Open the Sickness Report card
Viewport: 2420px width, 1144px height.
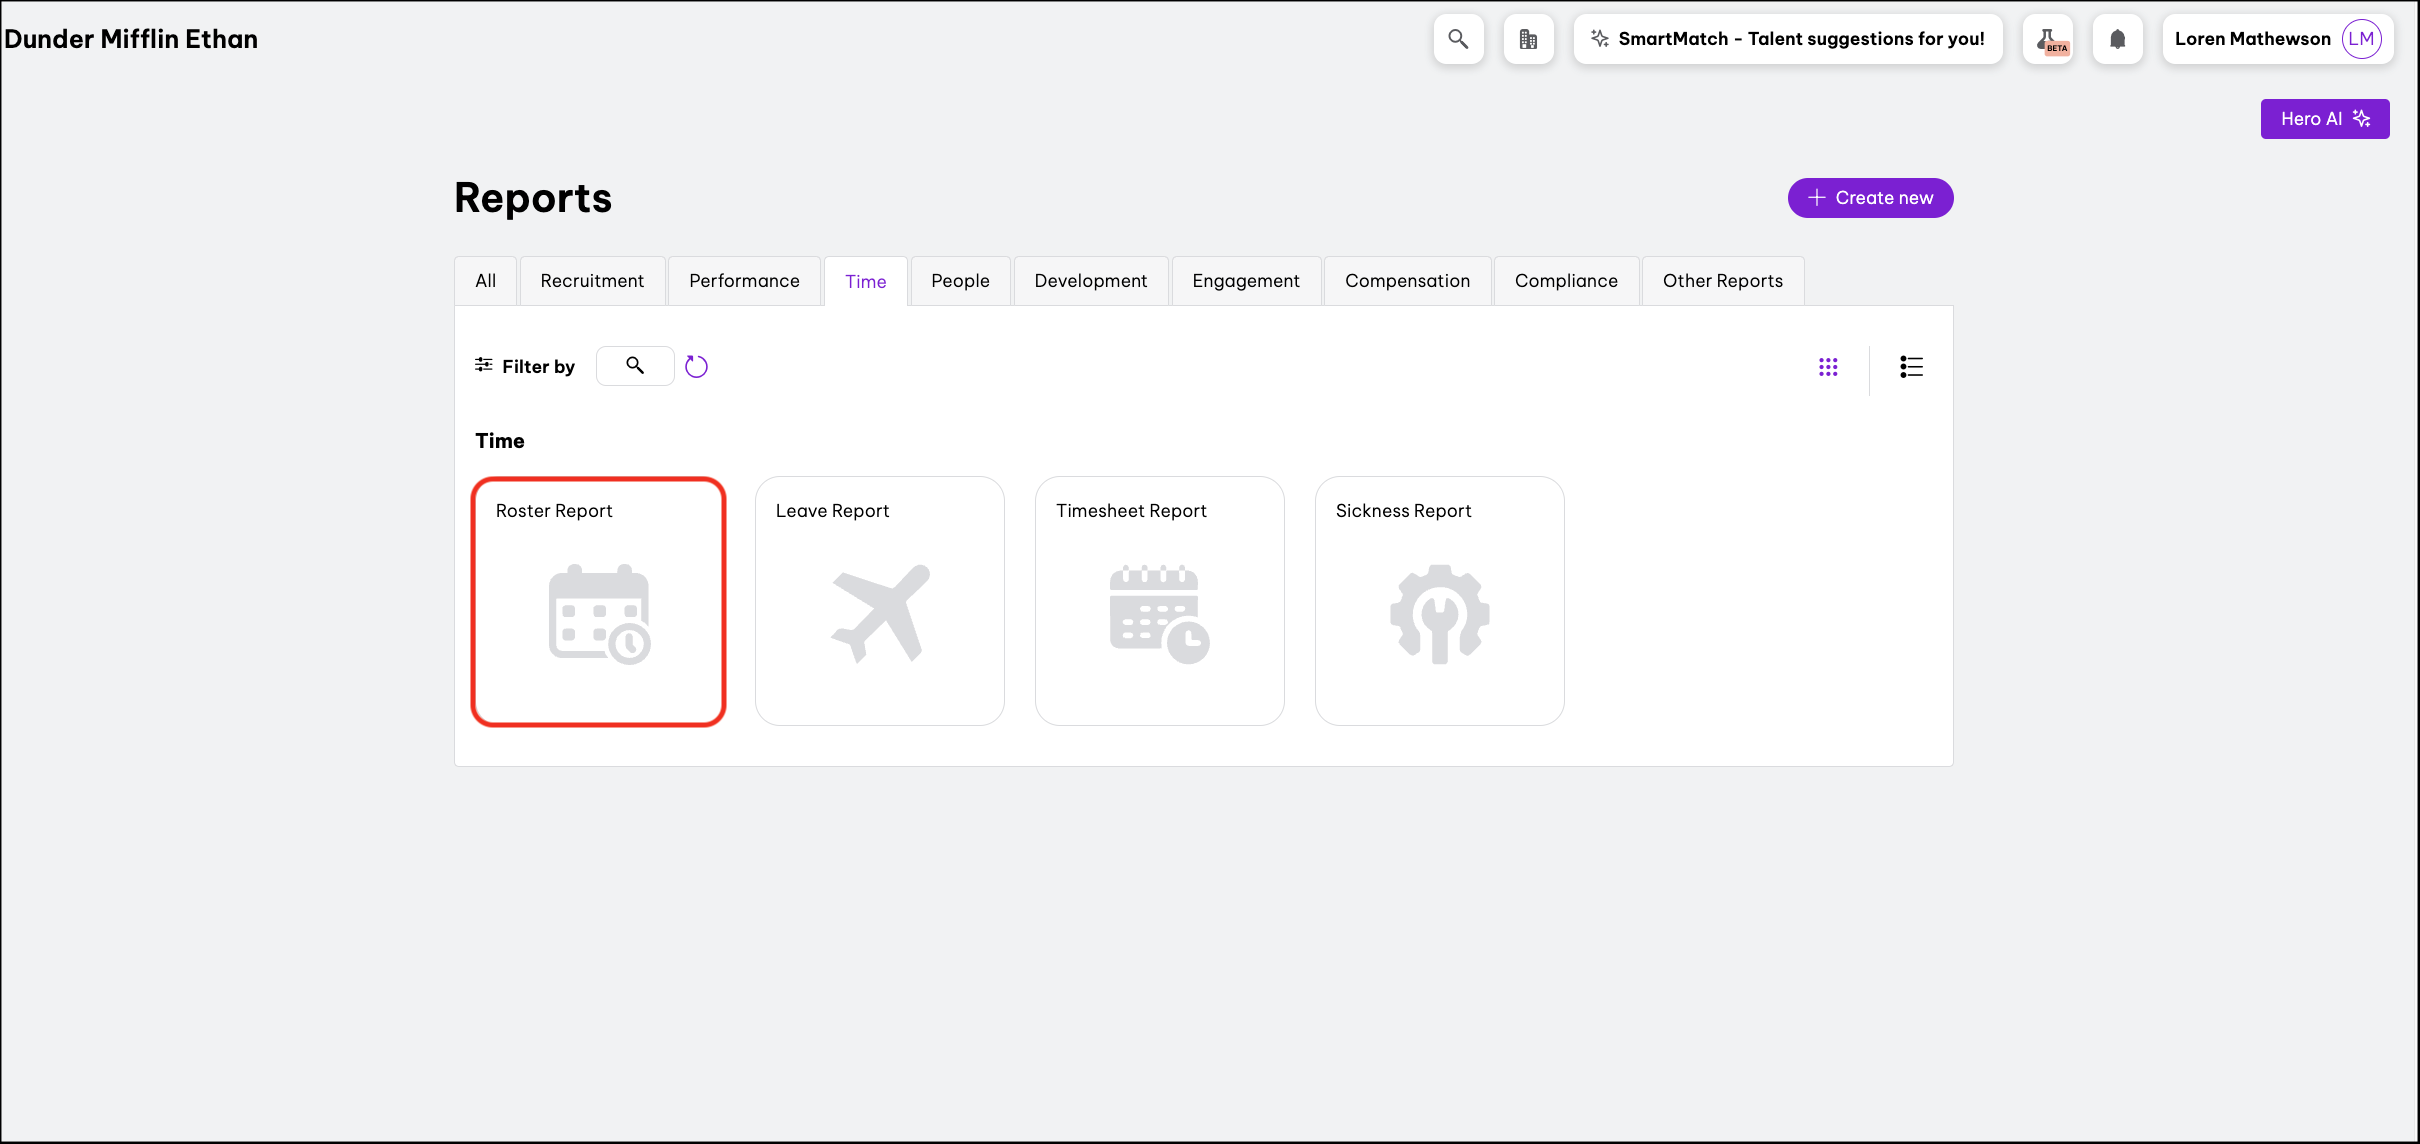pos(1439,602)
